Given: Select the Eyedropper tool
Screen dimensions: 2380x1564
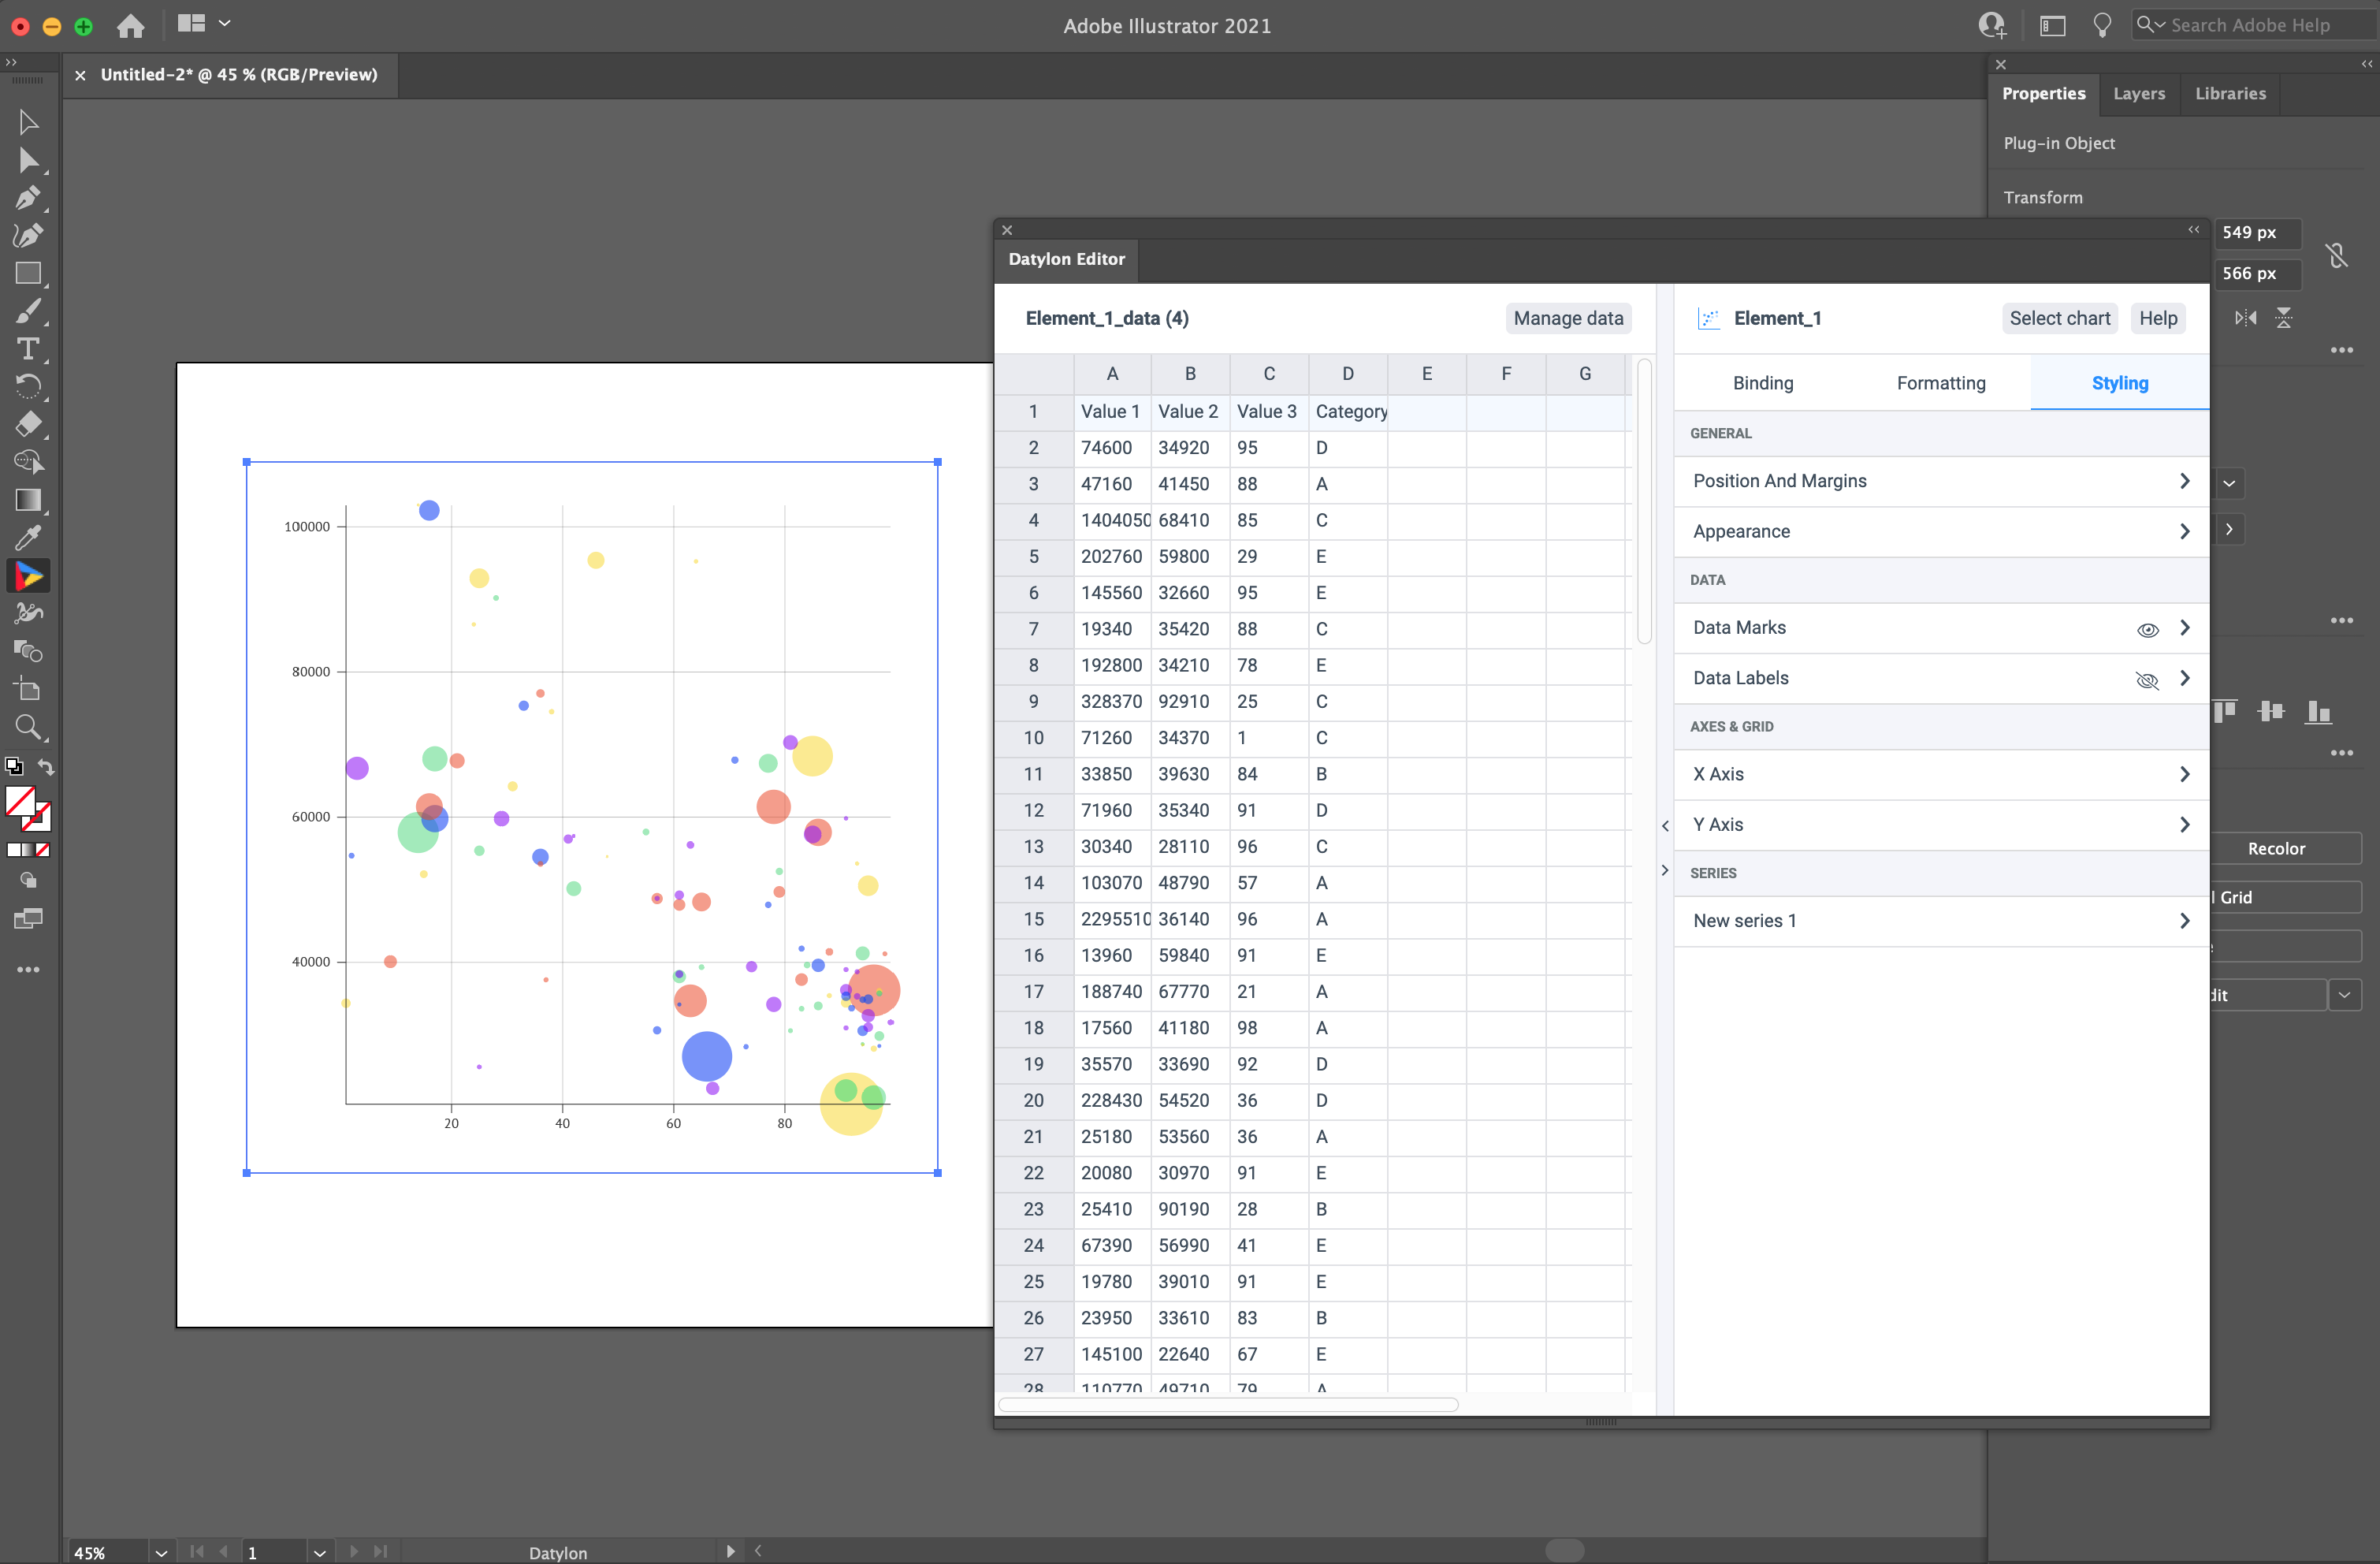Looking at the screenshot, I should point(28,538).
